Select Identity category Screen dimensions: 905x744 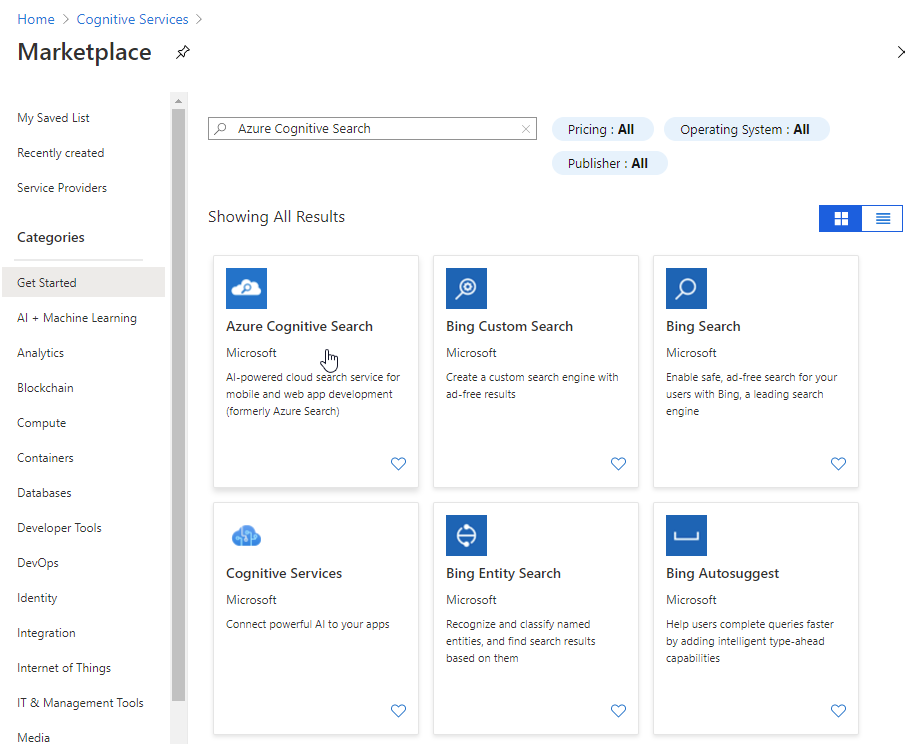(x=37, y=598)
